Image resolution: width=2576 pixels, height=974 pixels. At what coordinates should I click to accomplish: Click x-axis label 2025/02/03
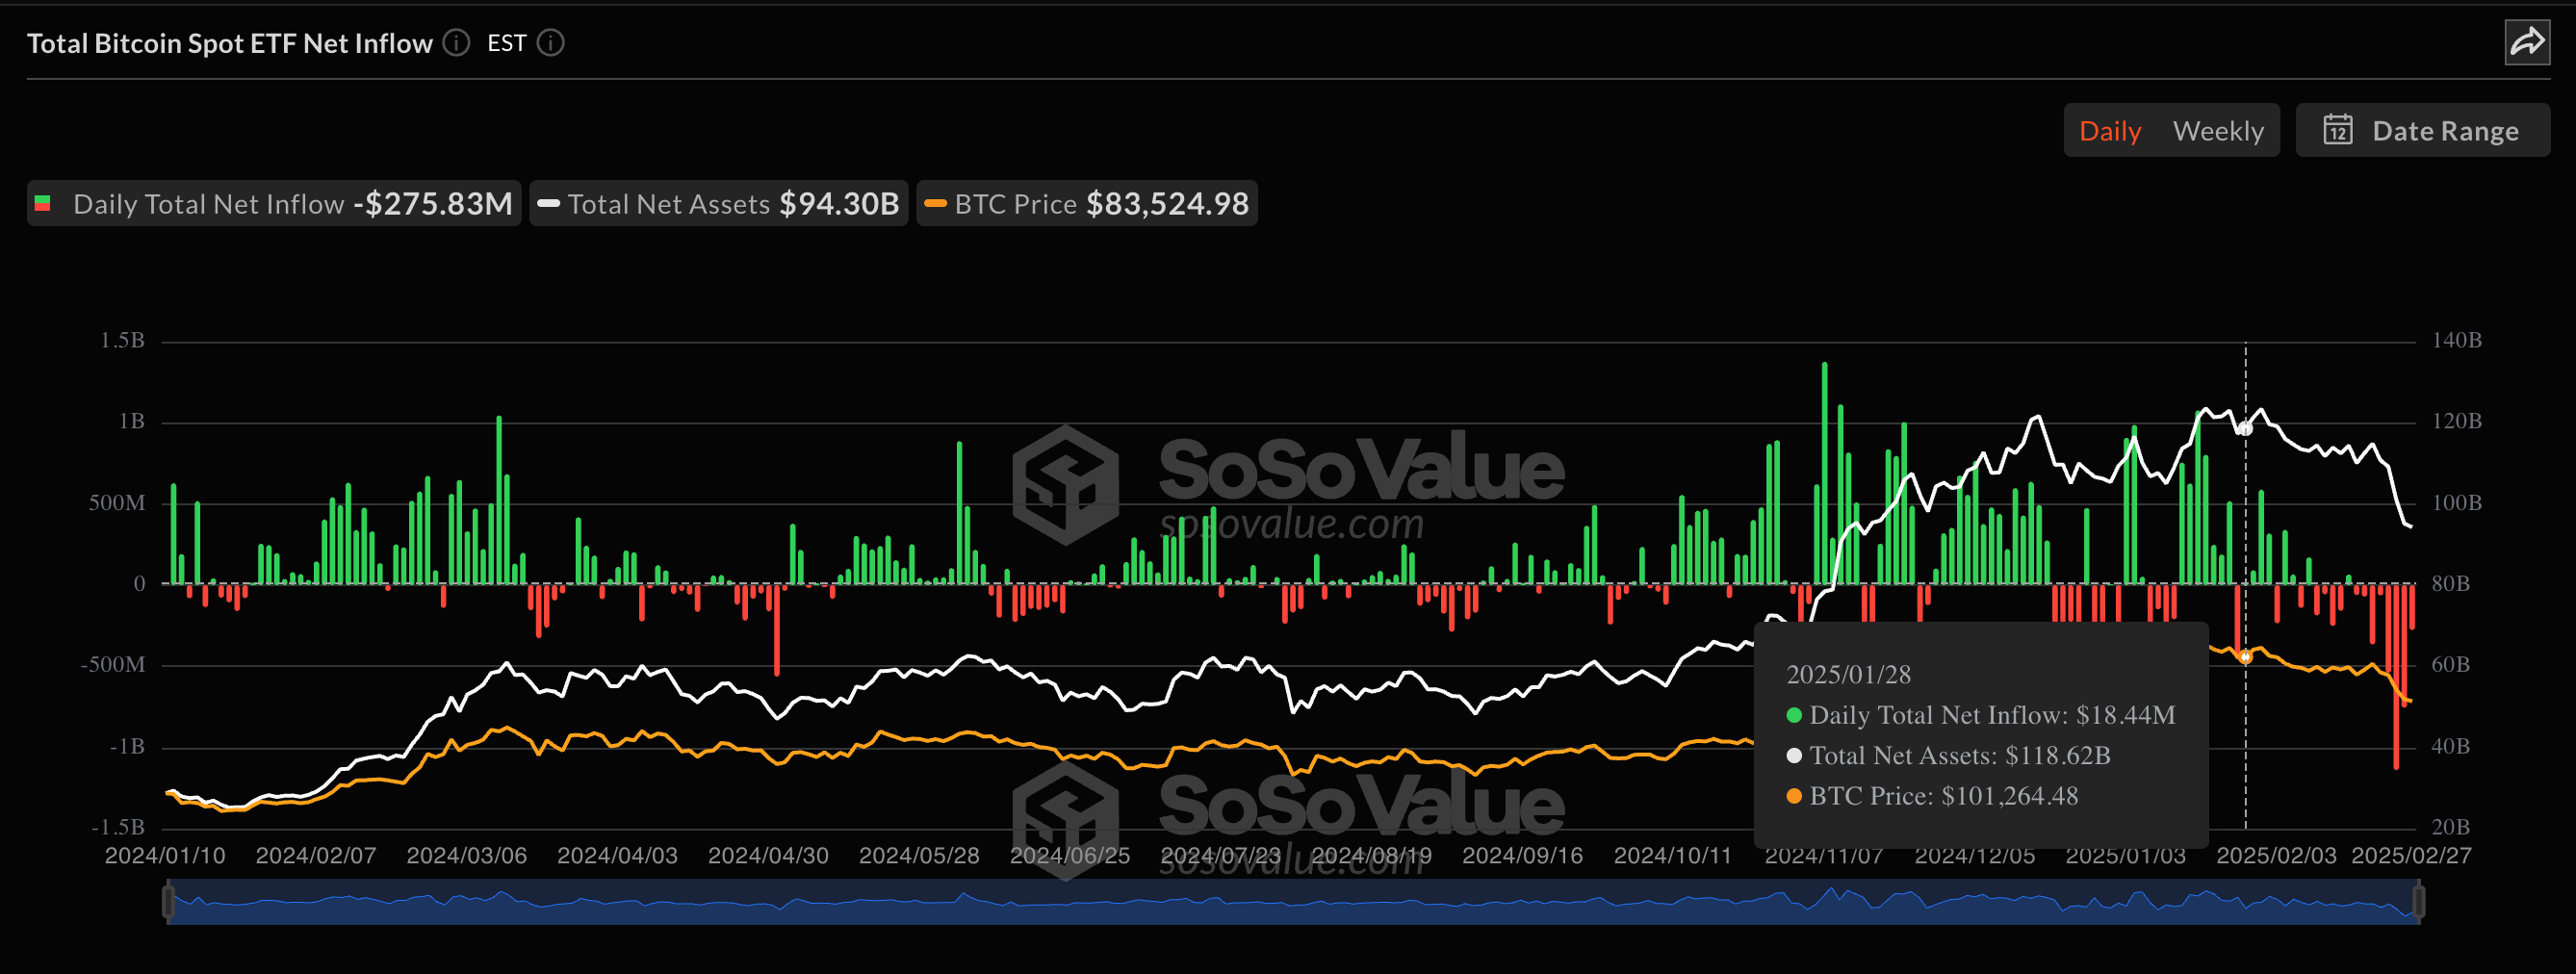pos(2276,856)
